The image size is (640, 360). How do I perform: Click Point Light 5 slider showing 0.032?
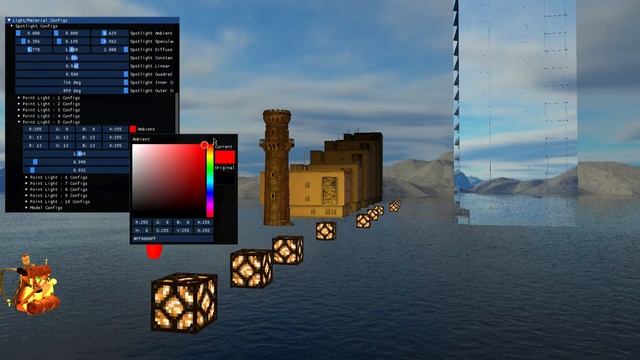click(x=76, y=170)
